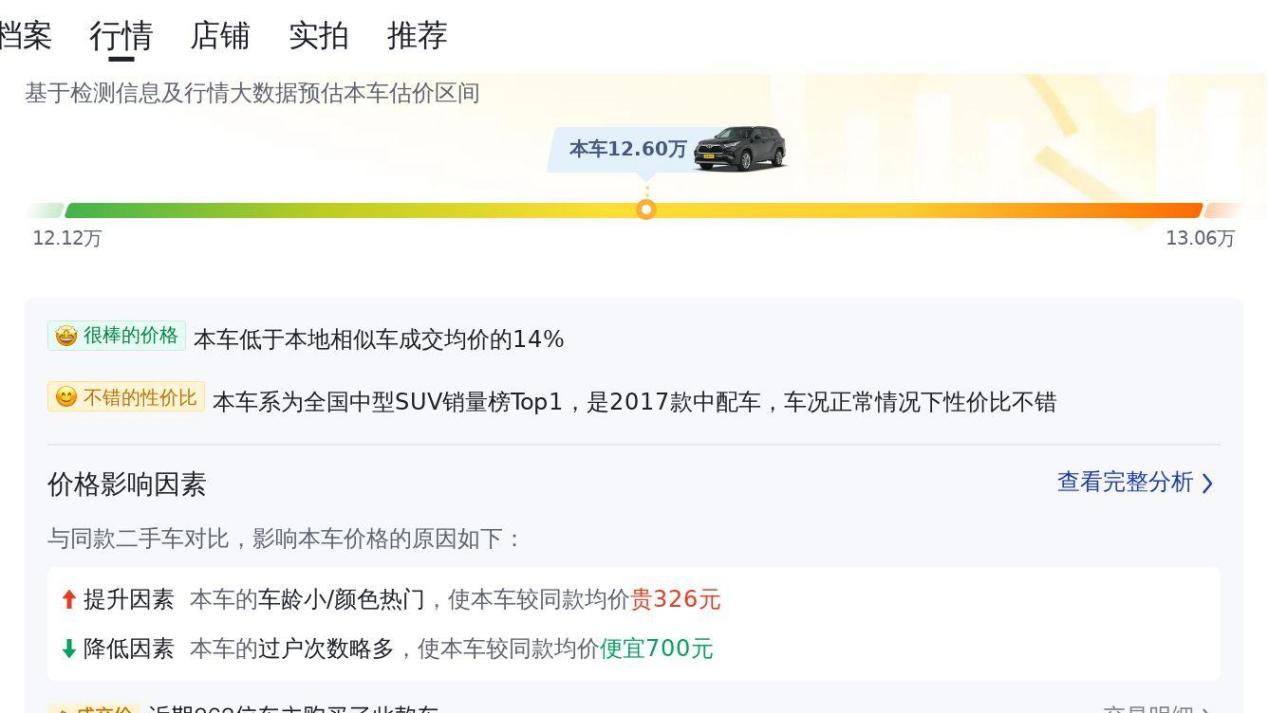The width and height of the screenshot is (1268, 713).
Task: Go to the 实拍 tab
Action: 318,36
